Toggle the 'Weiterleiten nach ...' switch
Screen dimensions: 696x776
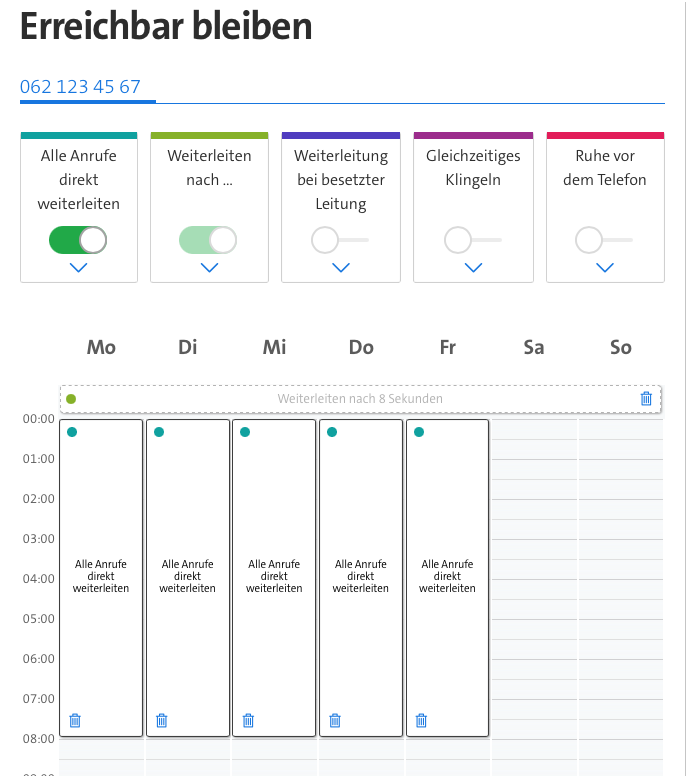(208, 240)
